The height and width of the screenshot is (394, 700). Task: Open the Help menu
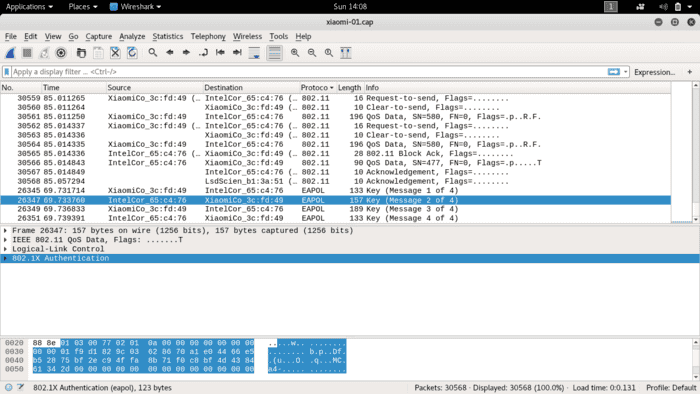point(303,37)
